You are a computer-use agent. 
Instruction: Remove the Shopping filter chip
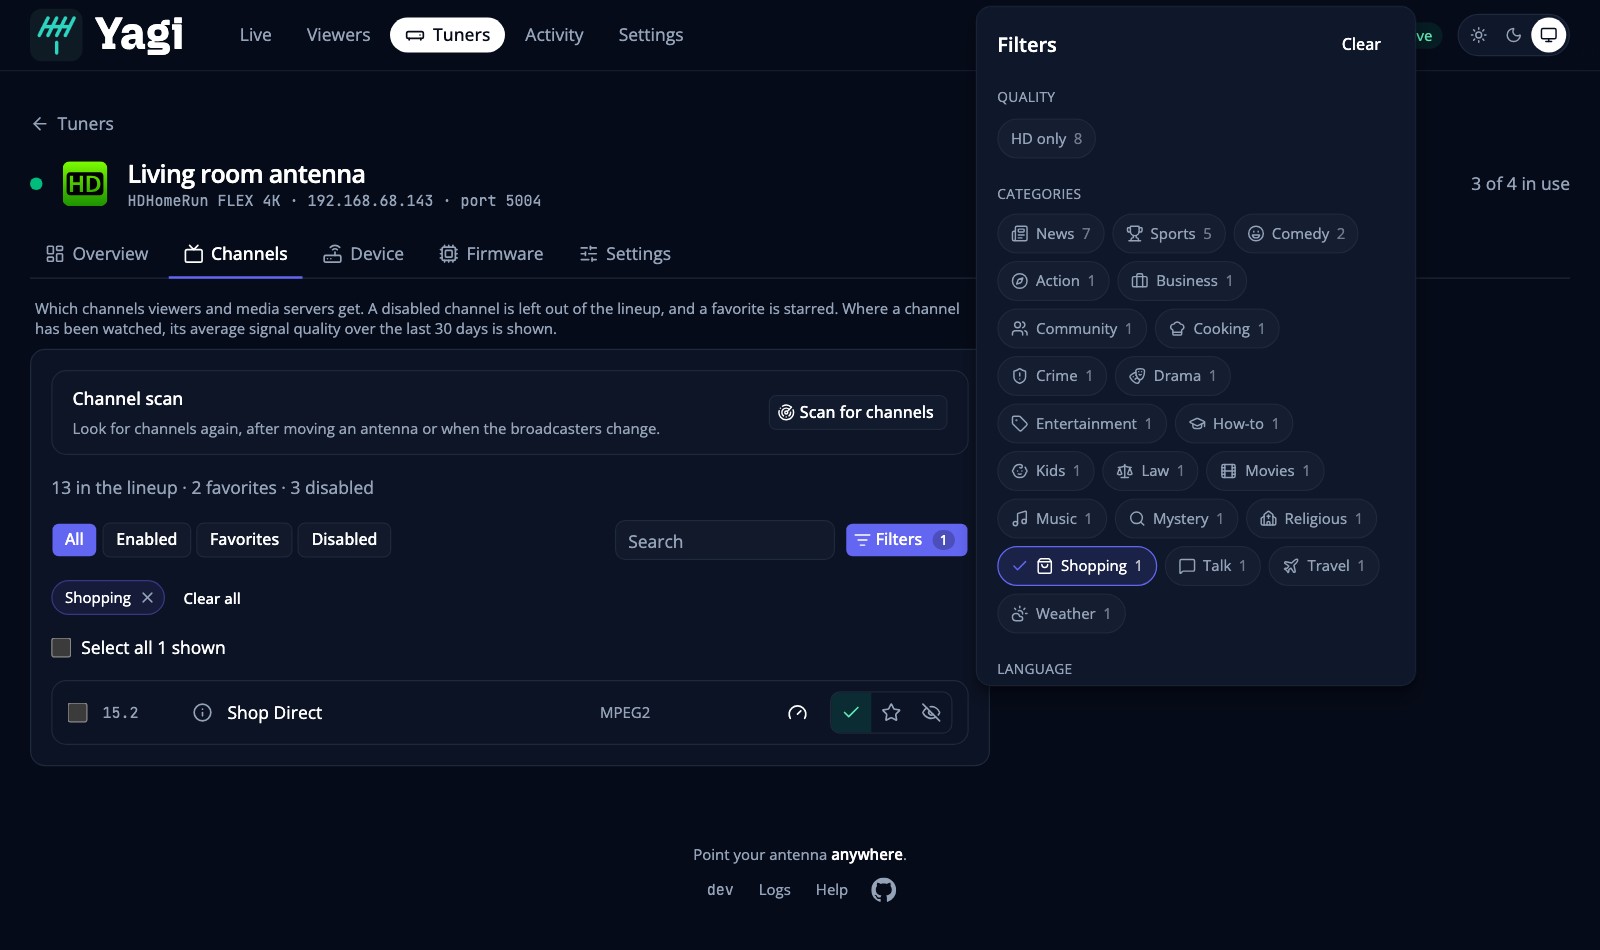click(147, 598)
